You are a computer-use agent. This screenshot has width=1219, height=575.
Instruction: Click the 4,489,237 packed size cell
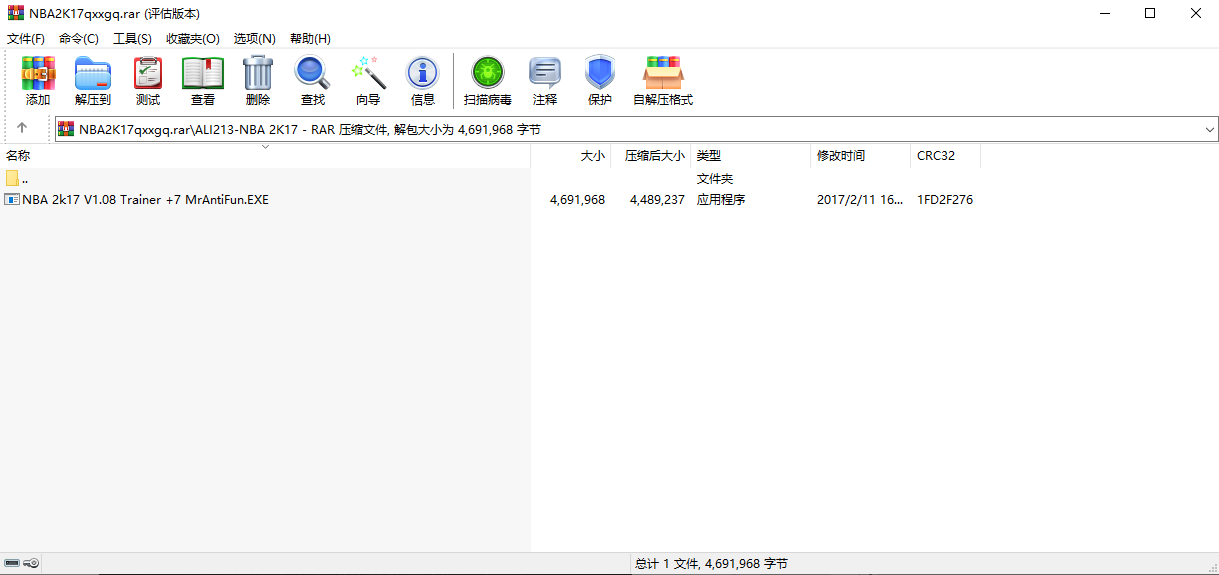tap(657, 200)
